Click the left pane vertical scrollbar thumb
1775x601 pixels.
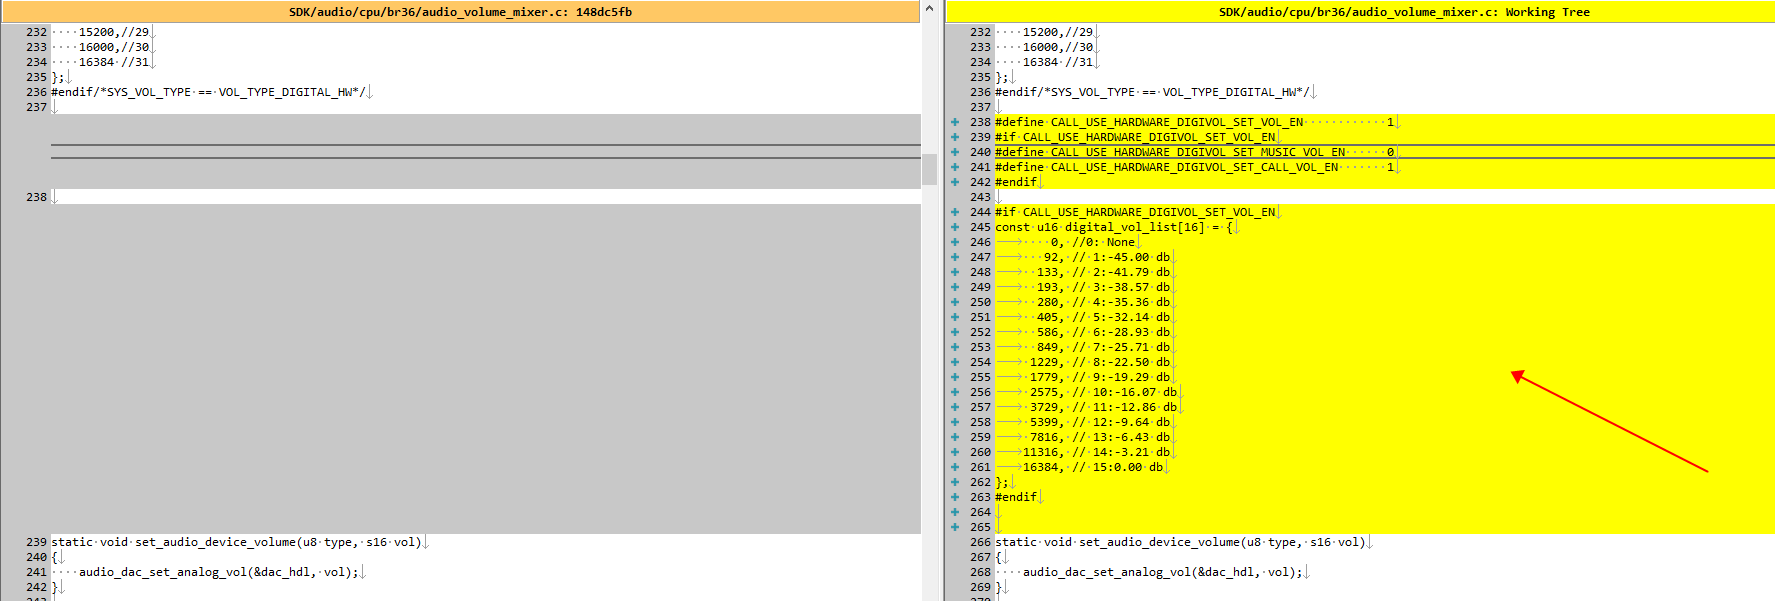tap(929, 167)
